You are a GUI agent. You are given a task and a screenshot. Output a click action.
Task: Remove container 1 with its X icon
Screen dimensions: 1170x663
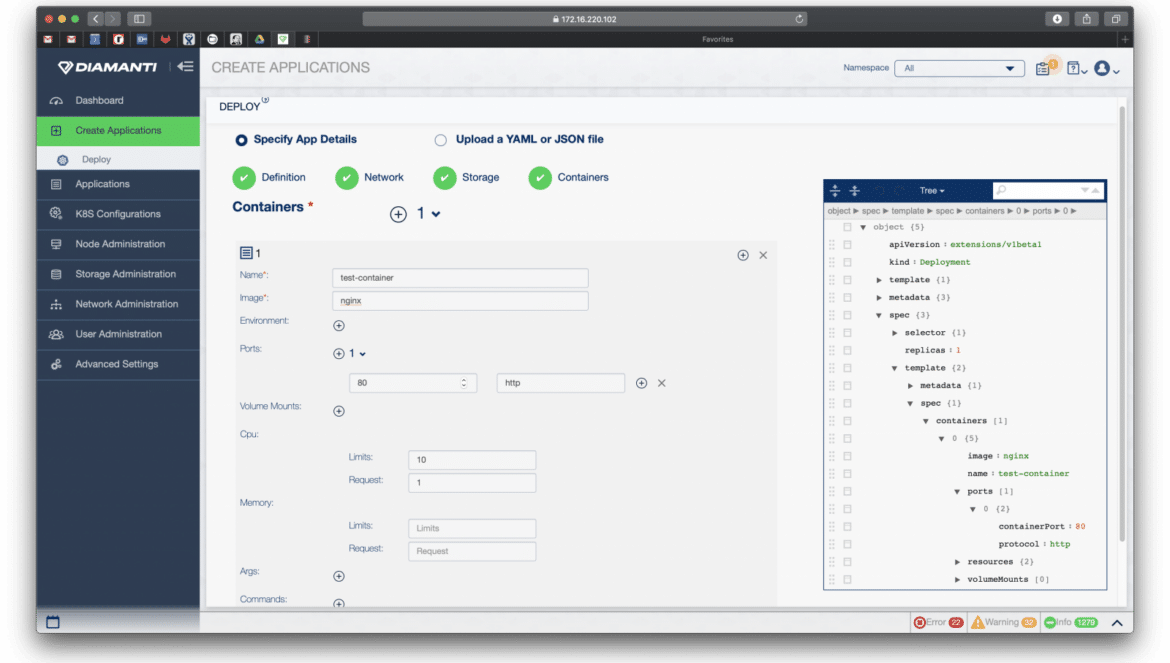tap(763, 255)
